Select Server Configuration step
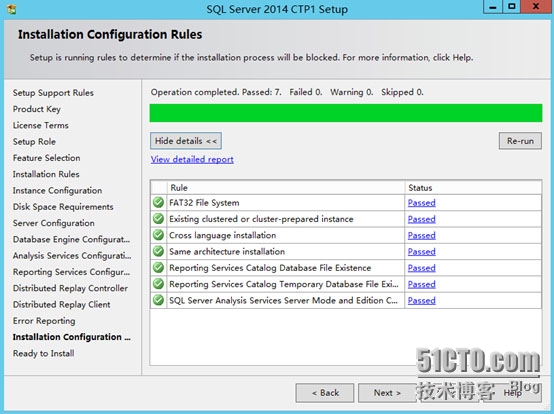 point(54,223)
